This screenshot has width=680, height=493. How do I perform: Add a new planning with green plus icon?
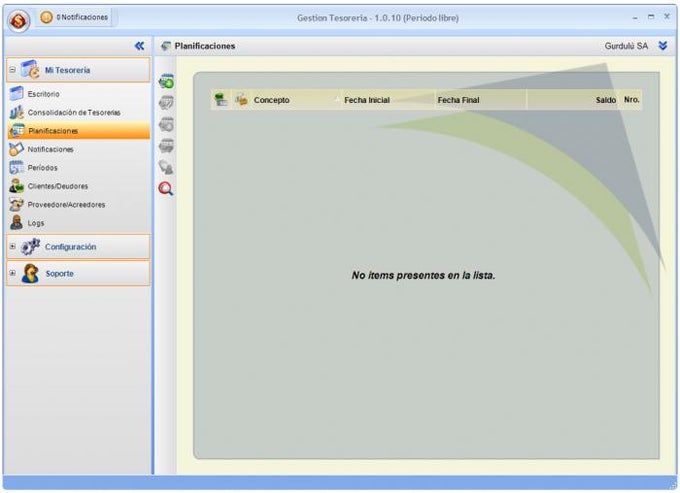click(x=166, y=81)
